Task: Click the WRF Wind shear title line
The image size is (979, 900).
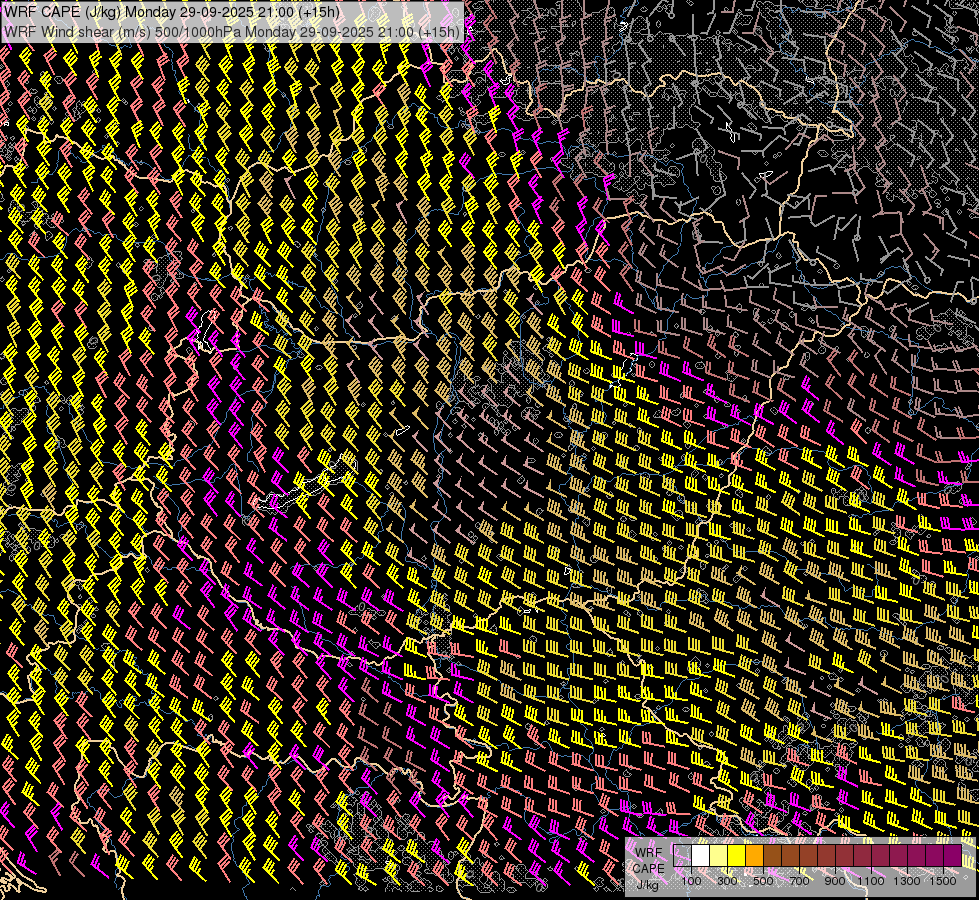Action: 232,31
